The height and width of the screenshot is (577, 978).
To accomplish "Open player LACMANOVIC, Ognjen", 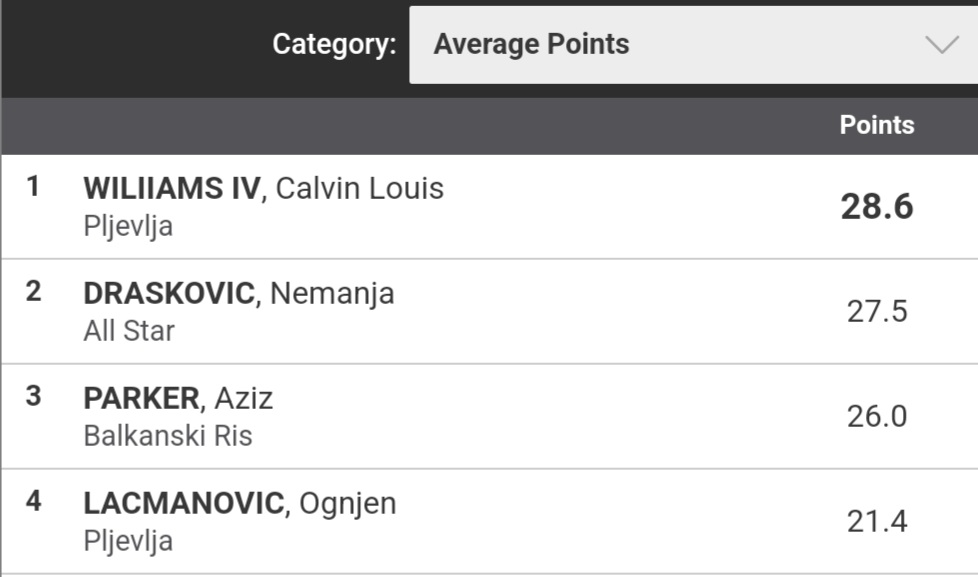I will click(240, 503).
